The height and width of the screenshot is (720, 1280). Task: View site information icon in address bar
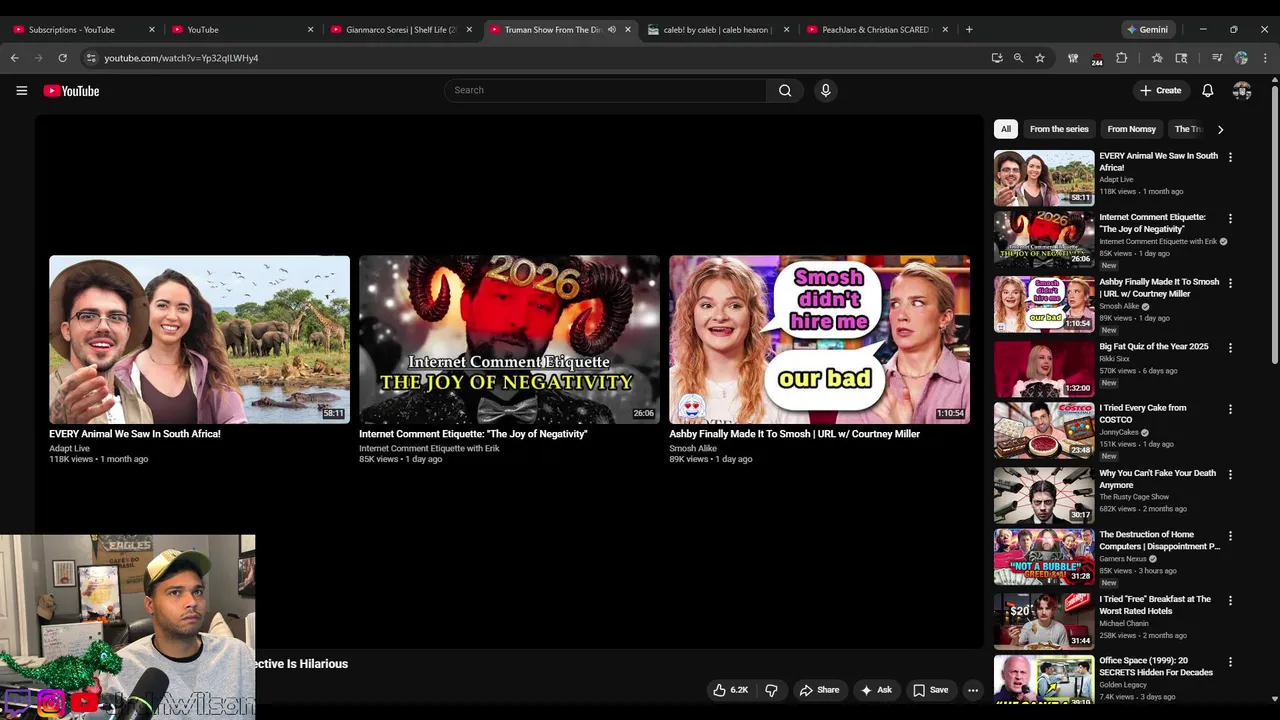(91, 58)
